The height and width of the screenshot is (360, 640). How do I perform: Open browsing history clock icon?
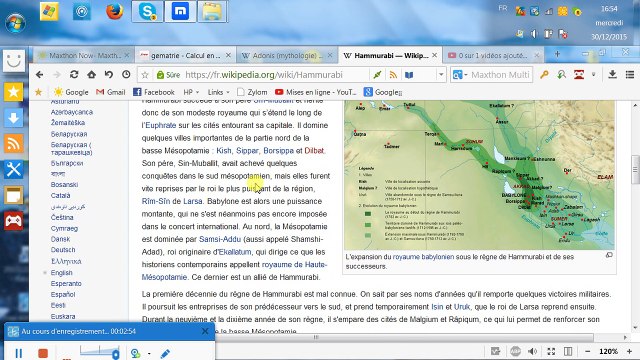click(126, 75)
